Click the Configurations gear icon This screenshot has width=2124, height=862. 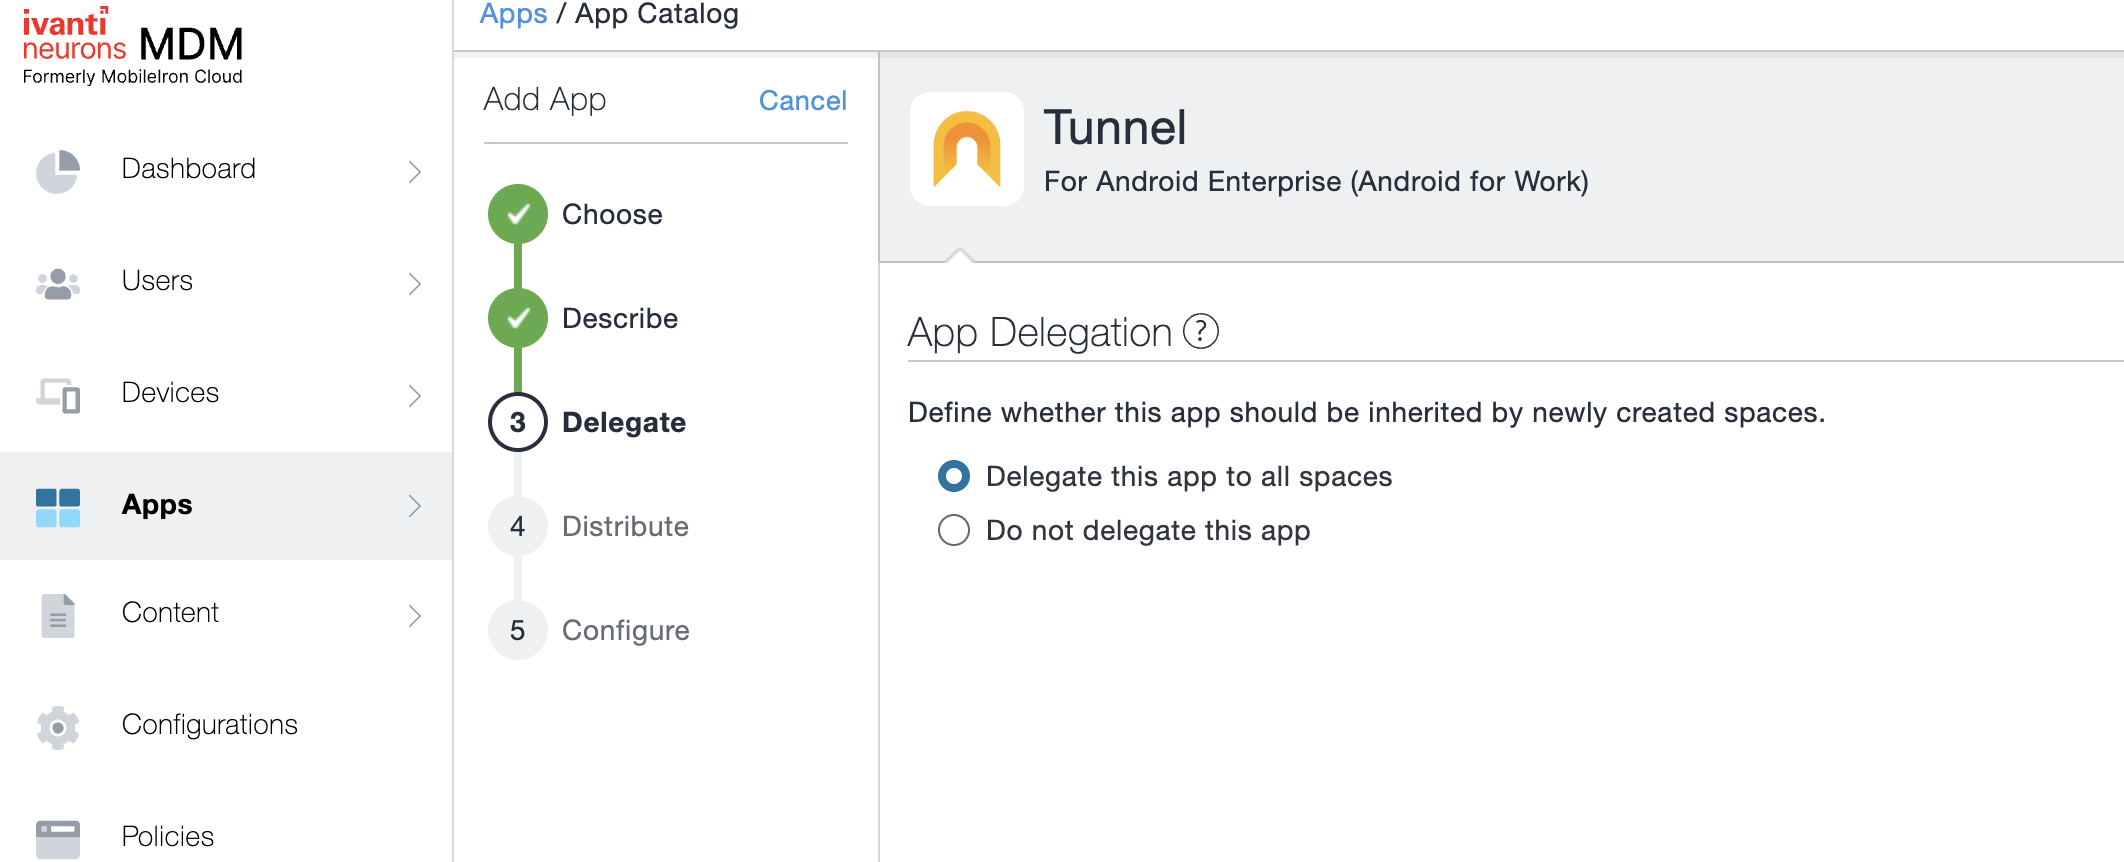coord(58,727)
